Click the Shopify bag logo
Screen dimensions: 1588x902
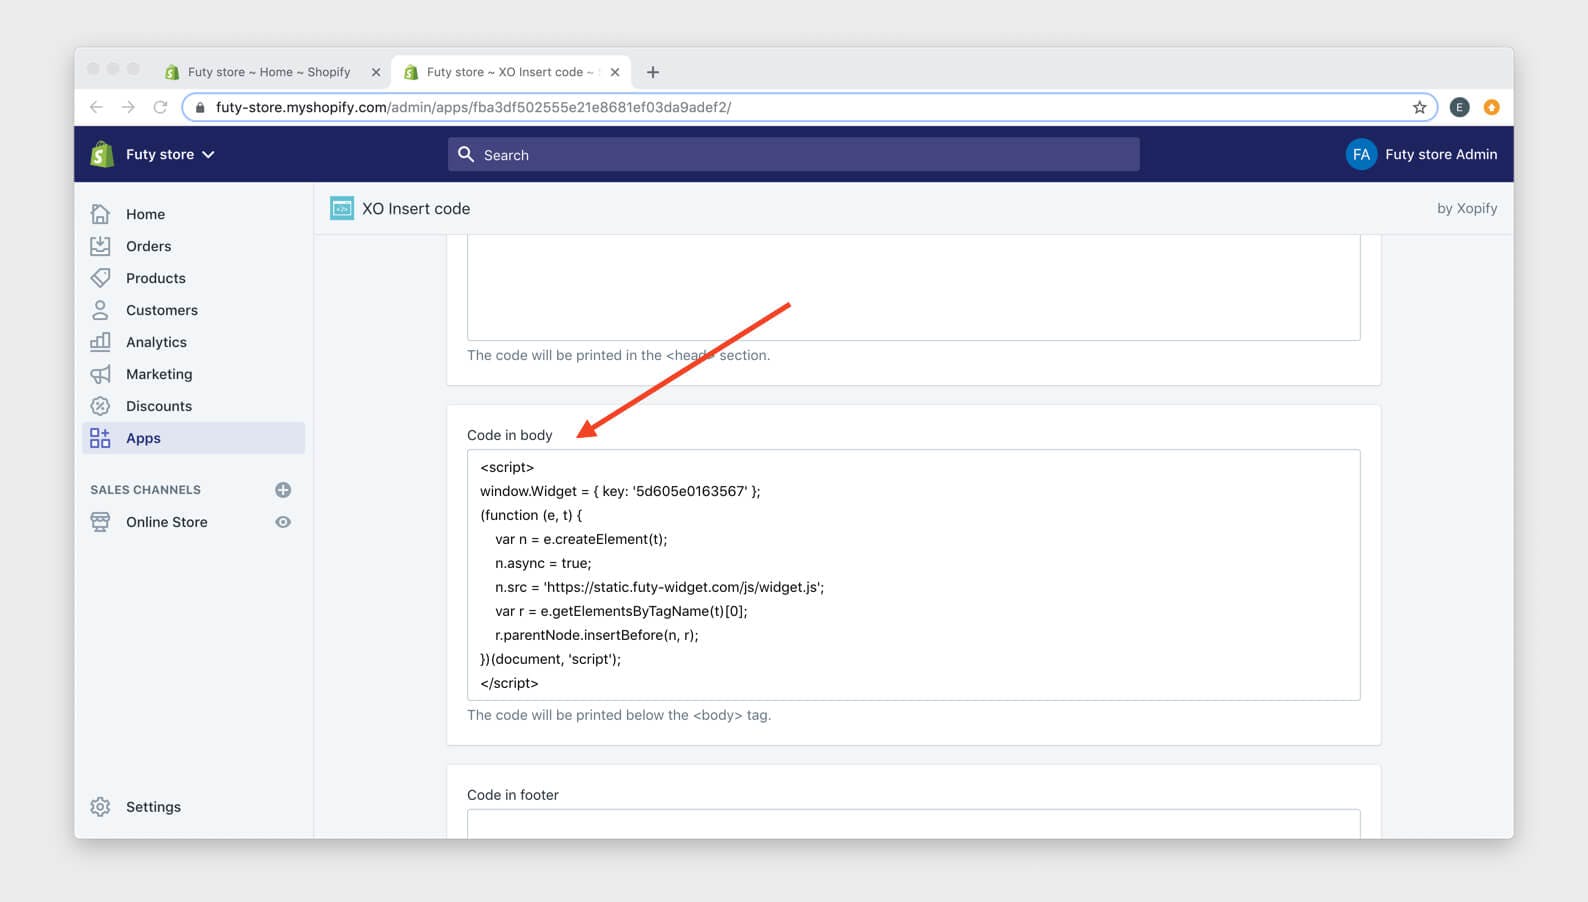click(101, 154)
